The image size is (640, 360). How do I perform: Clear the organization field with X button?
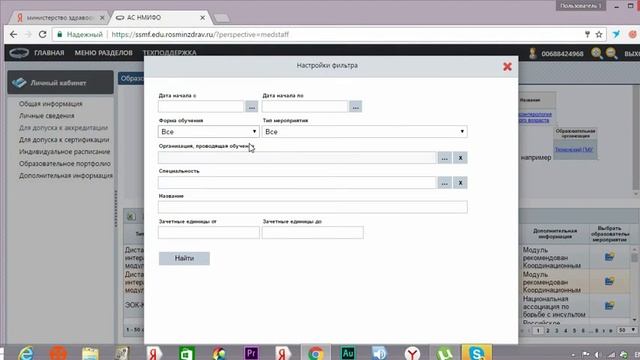point(460,158)
